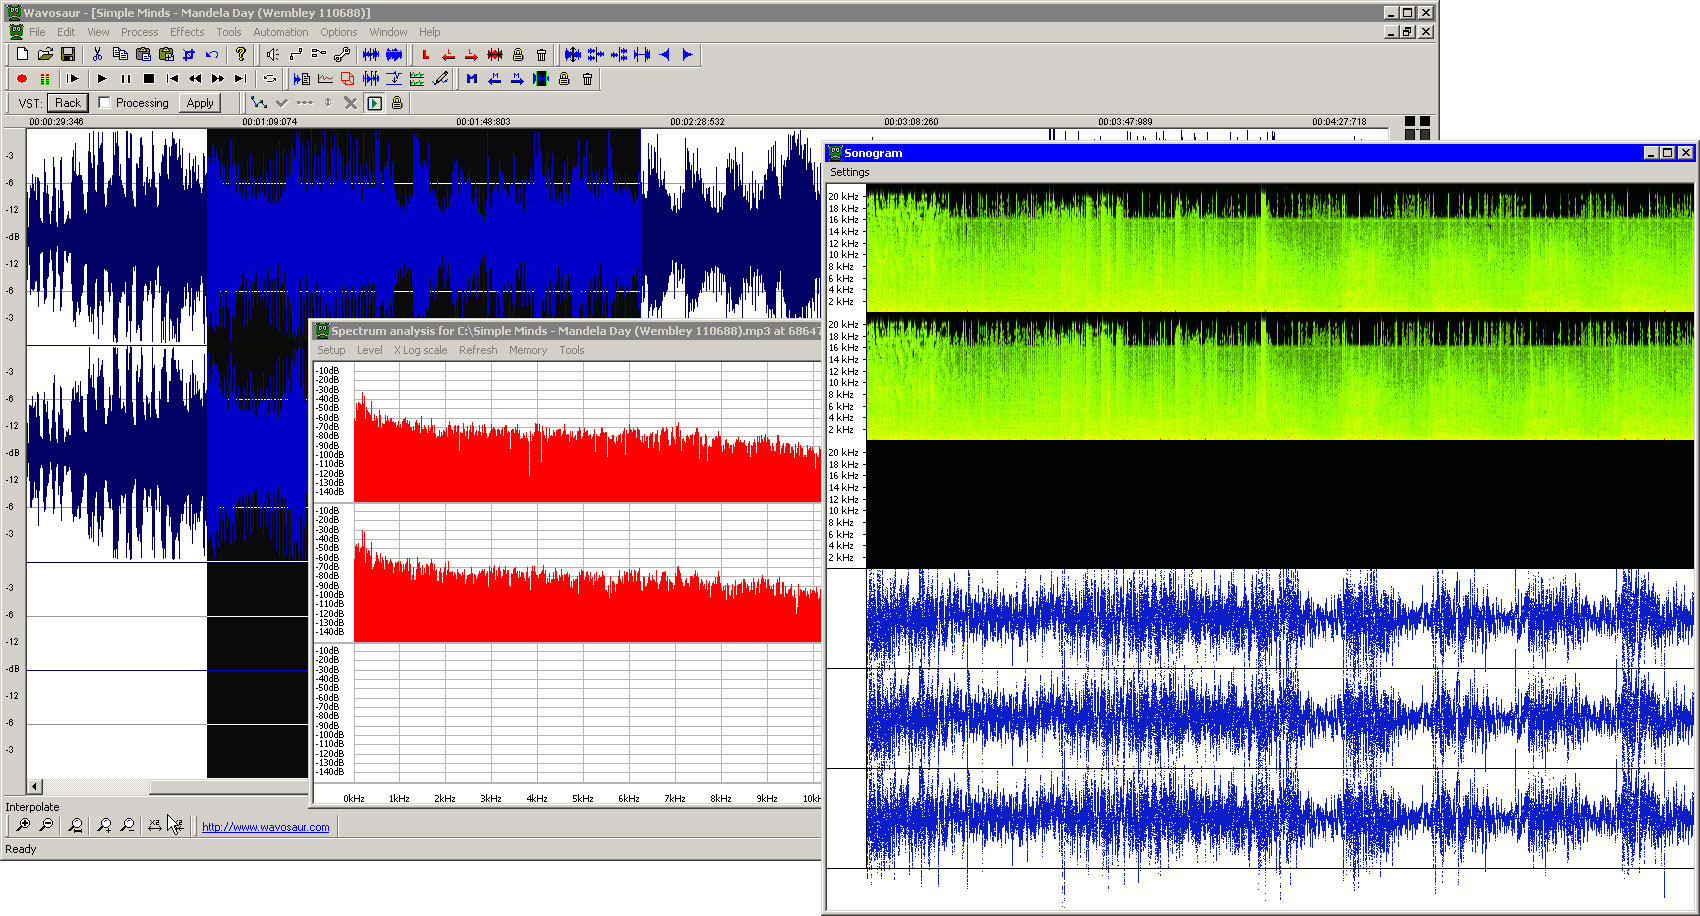Toggle loop playback mode

[269, 79]
